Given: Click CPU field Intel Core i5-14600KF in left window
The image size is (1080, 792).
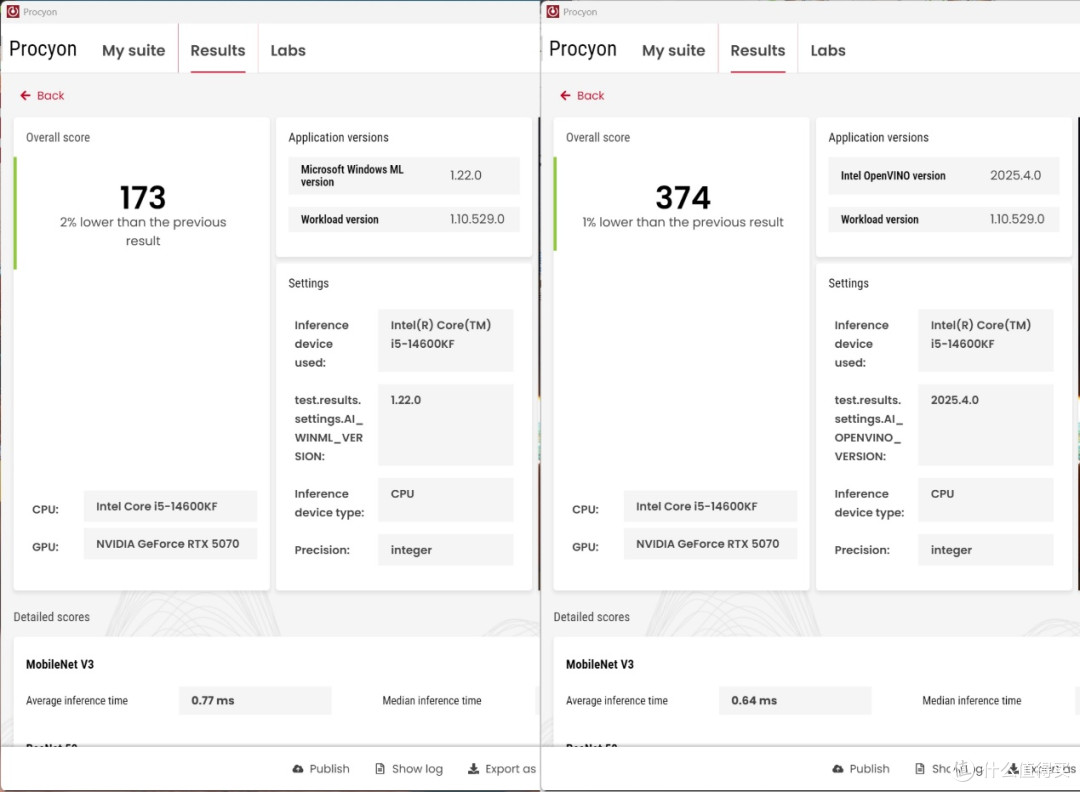Looking at the screenshot, I should 170,506.
